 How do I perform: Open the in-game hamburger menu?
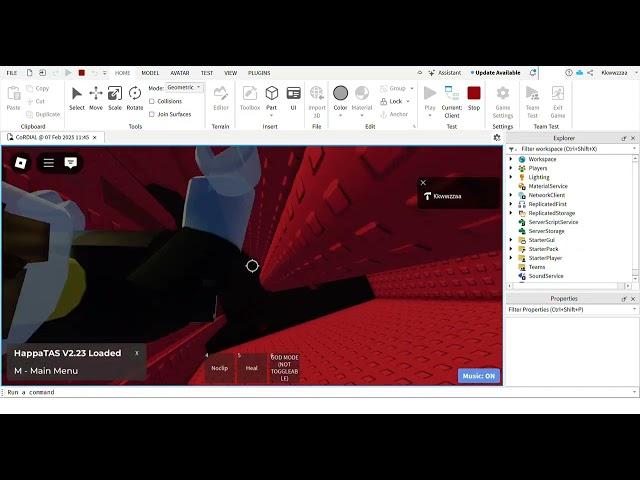pyautogui.click(x=49, y=163)
